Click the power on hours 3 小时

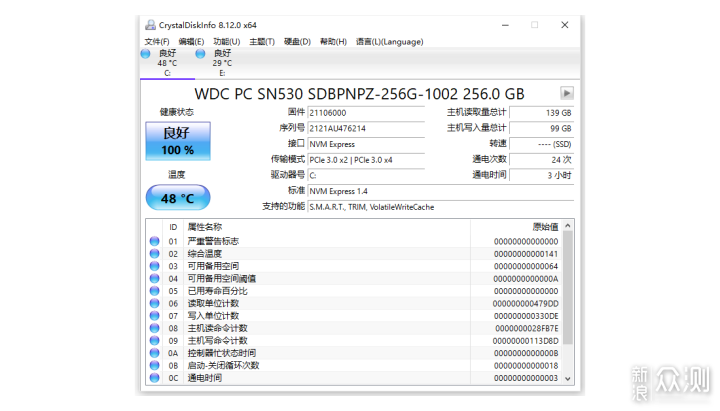[542, 175]
